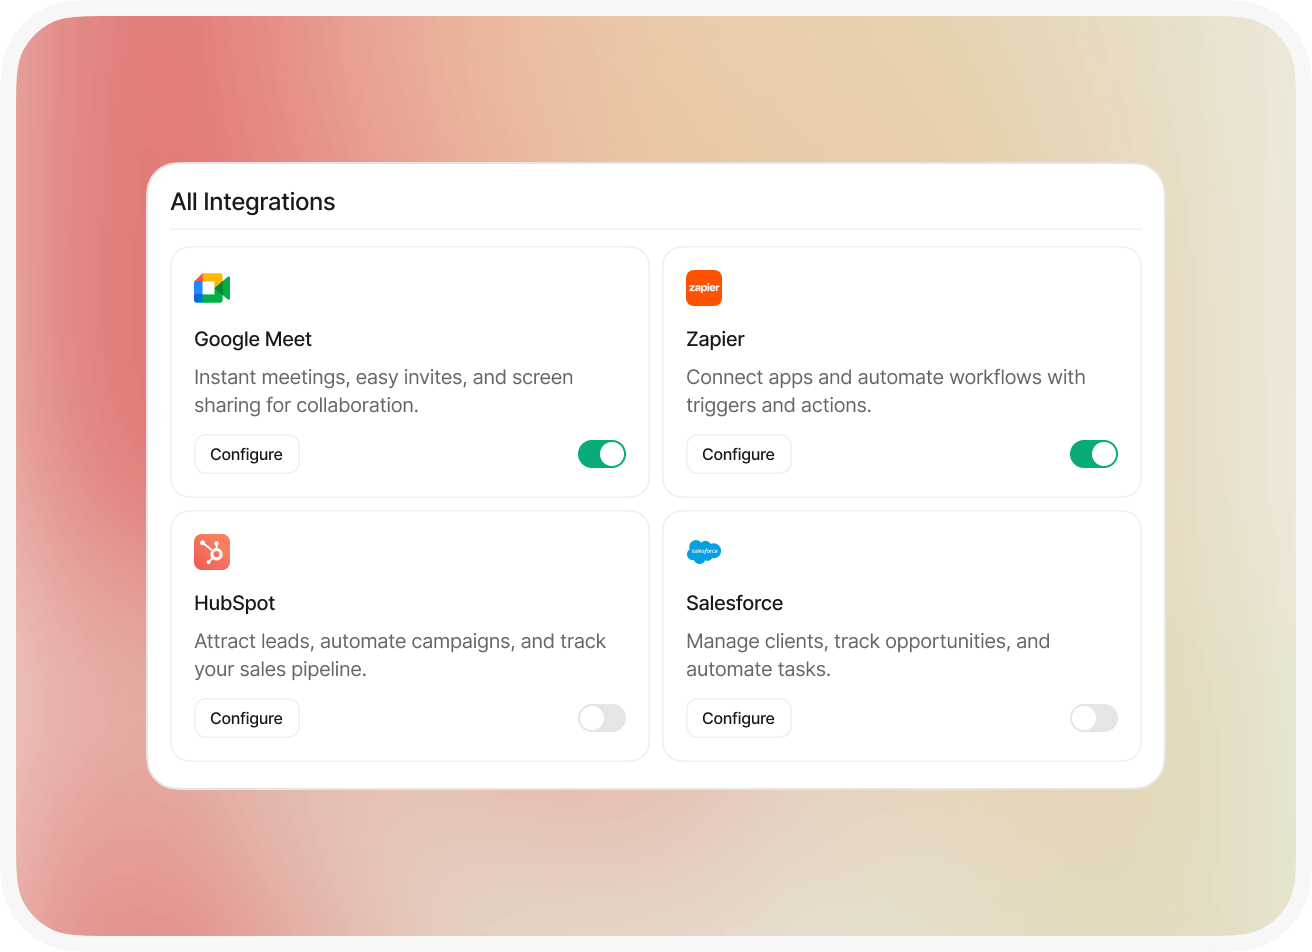This screenshot has height=952, width=1312.
Task: Click the Google Meet description text
Action: (383, 391)
